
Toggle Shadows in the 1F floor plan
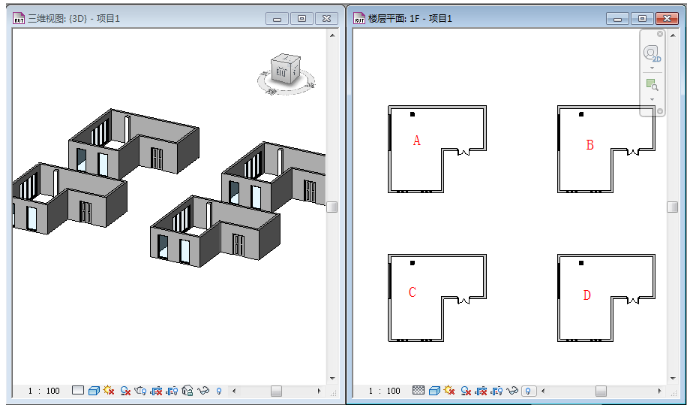466,390
